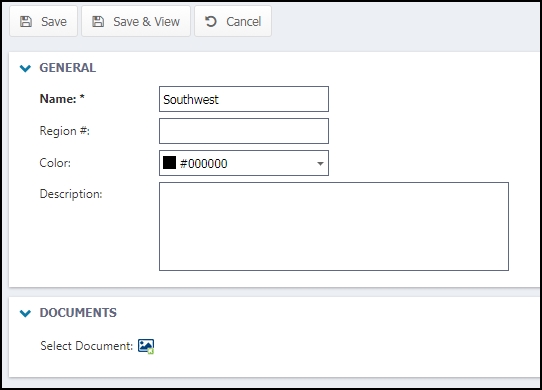Collapse the GENERAL section chevron
The height and width of the screenshot is (390, 542).
tap(25, 68)
